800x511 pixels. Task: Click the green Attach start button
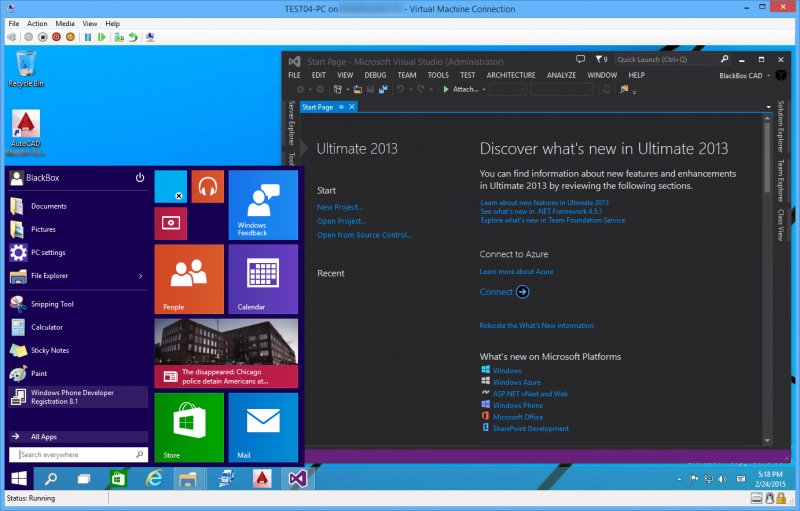460,89
